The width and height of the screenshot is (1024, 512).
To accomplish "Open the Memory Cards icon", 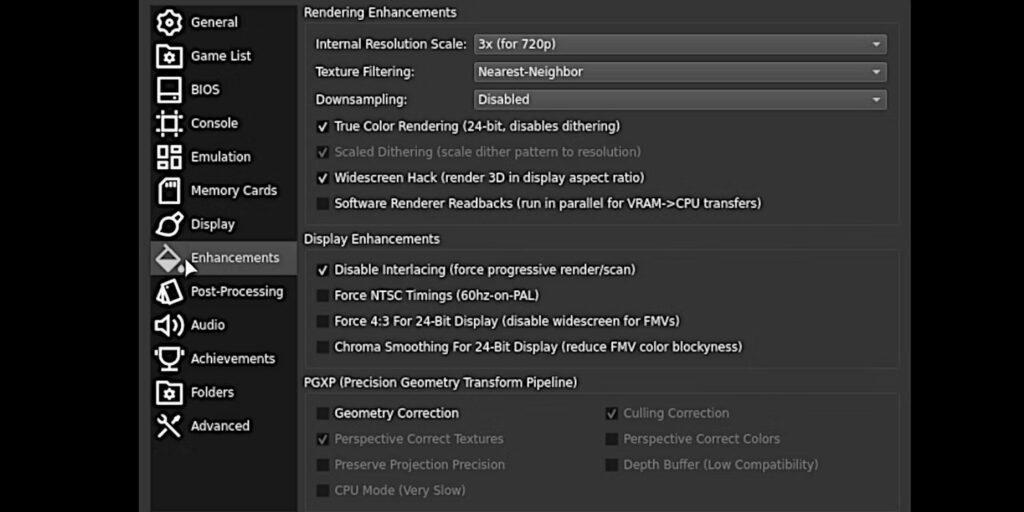I will click(169, 191).
